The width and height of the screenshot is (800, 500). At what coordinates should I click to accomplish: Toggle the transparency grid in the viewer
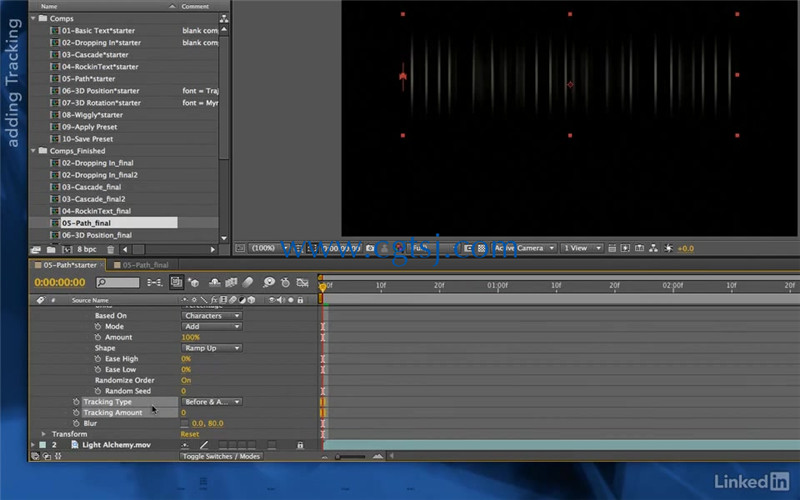click(481, 248)
